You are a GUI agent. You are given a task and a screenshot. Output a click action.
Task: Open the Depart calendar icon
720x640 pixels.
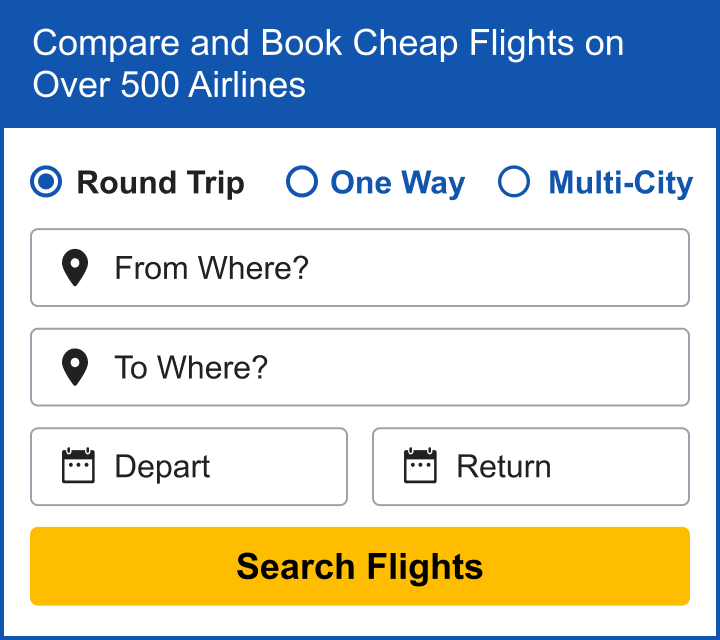tap(78, 466)
